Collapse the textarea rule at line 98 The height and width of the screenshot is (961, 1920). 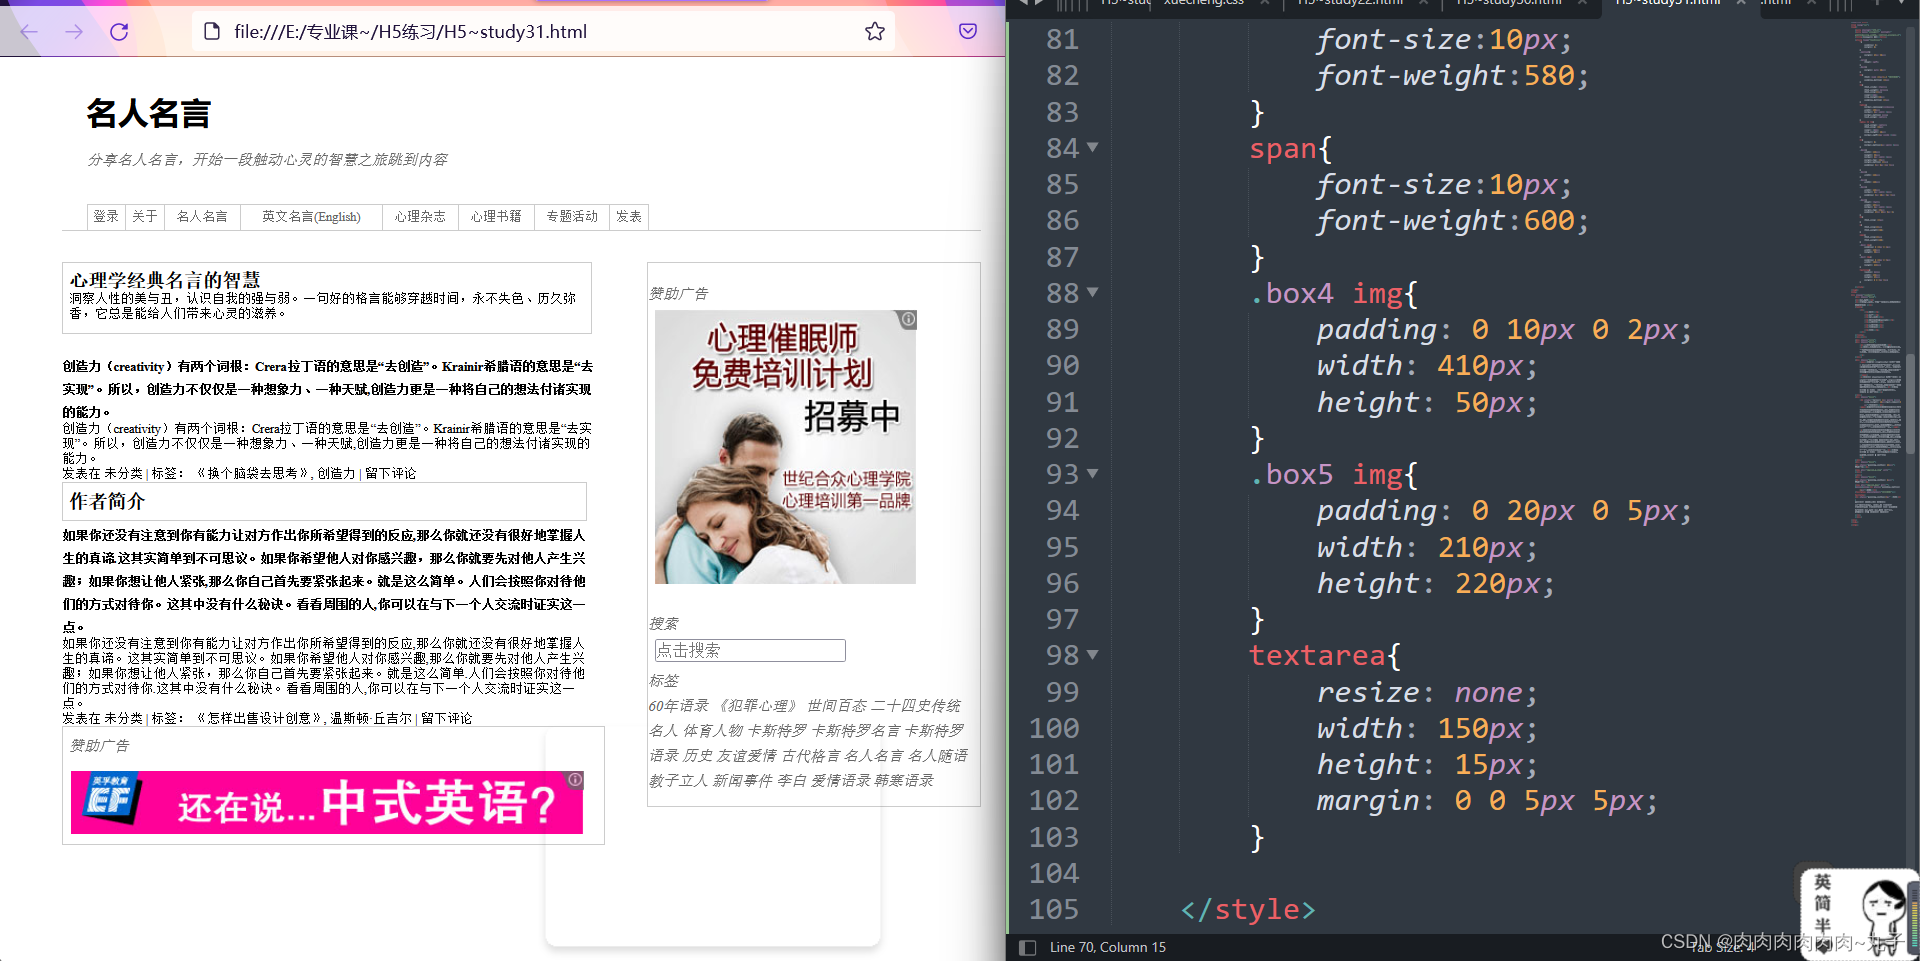click(x=1093, y=655)
